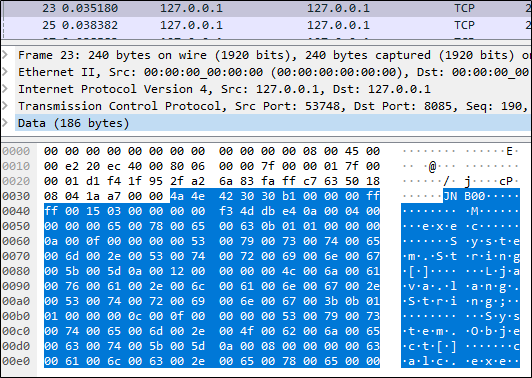532x378 pixels.
Task: Click hex offset 0030 row label
Action: 16,196
